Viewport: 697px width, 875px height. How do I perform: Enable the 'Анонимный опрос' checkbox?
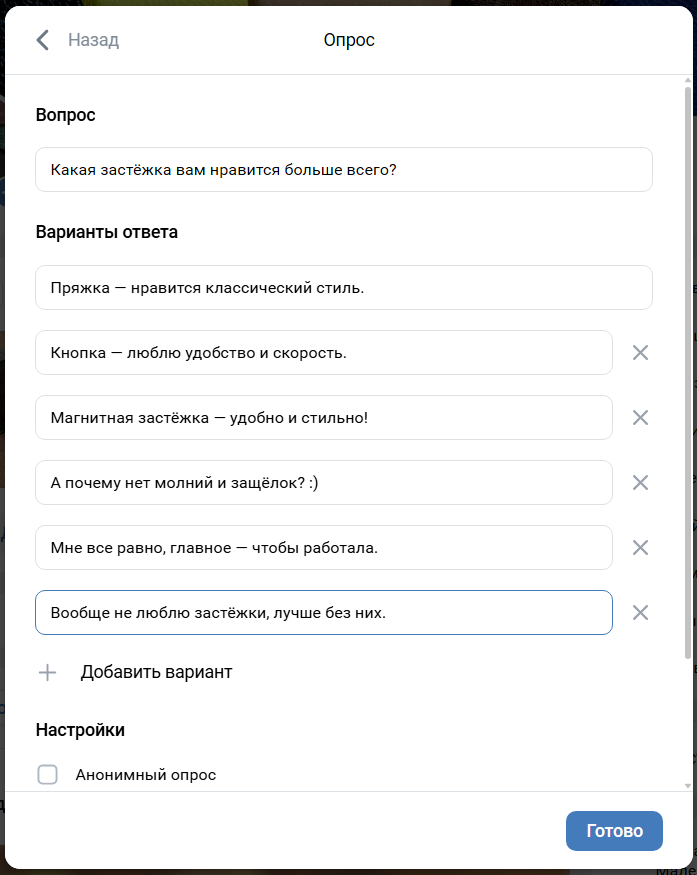[47, 774]
